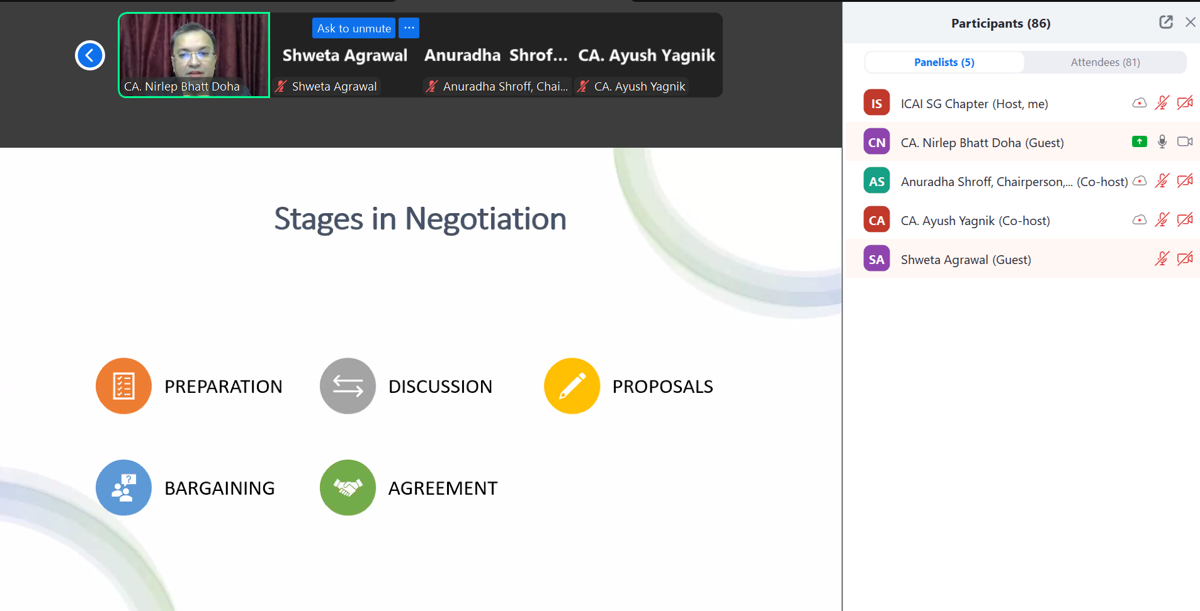Click the camera-off icon for CA. Ayush Yagnik

tap(1185, 220)
